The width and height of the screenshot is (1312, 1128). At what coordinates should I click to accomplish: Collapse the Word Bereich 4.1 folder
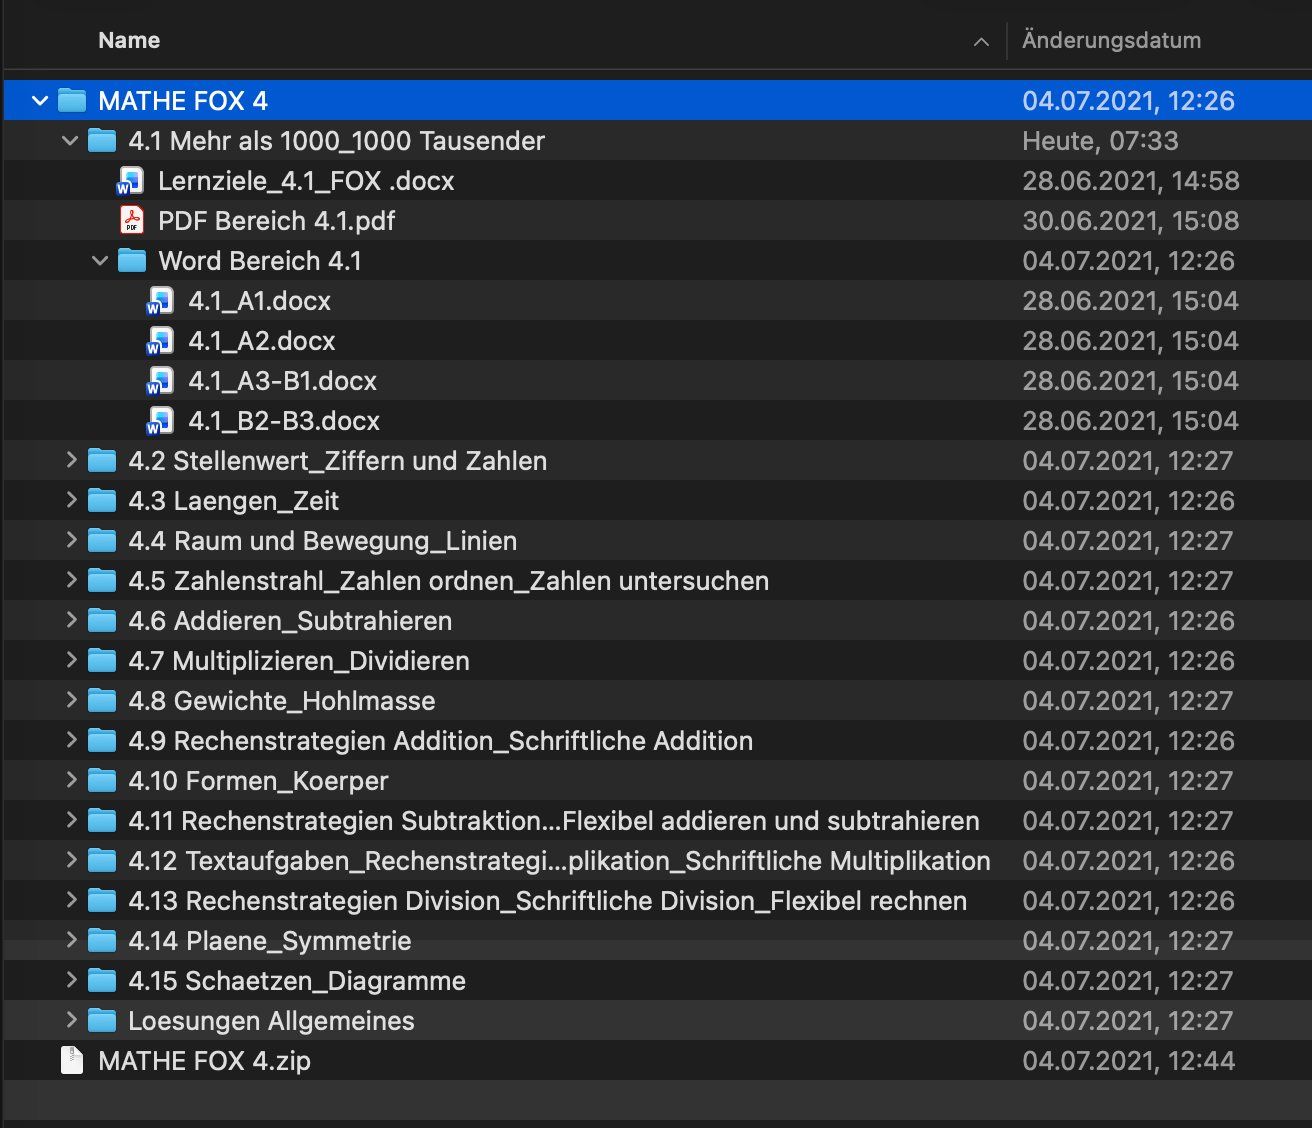click(x=100, y=261)
